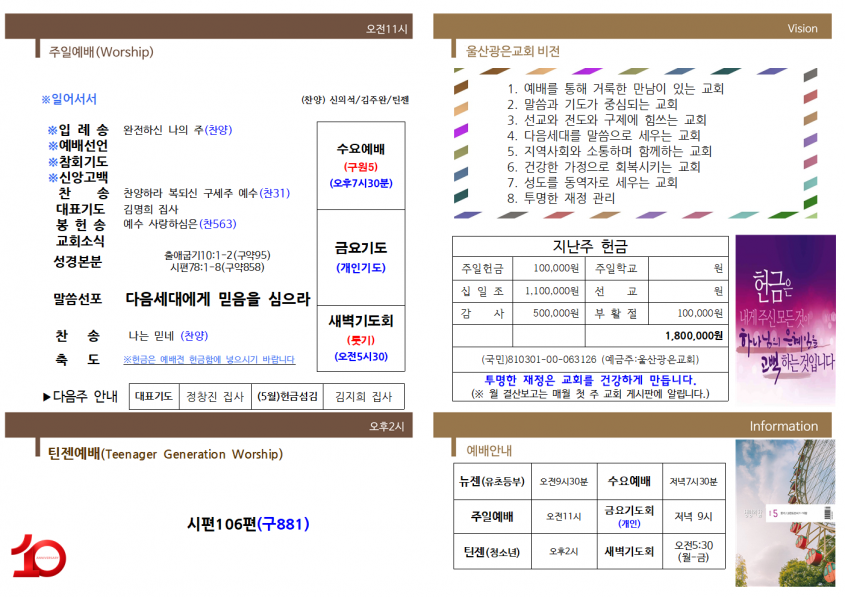Open the ferris wheel magazine cover image

point(785,513)
